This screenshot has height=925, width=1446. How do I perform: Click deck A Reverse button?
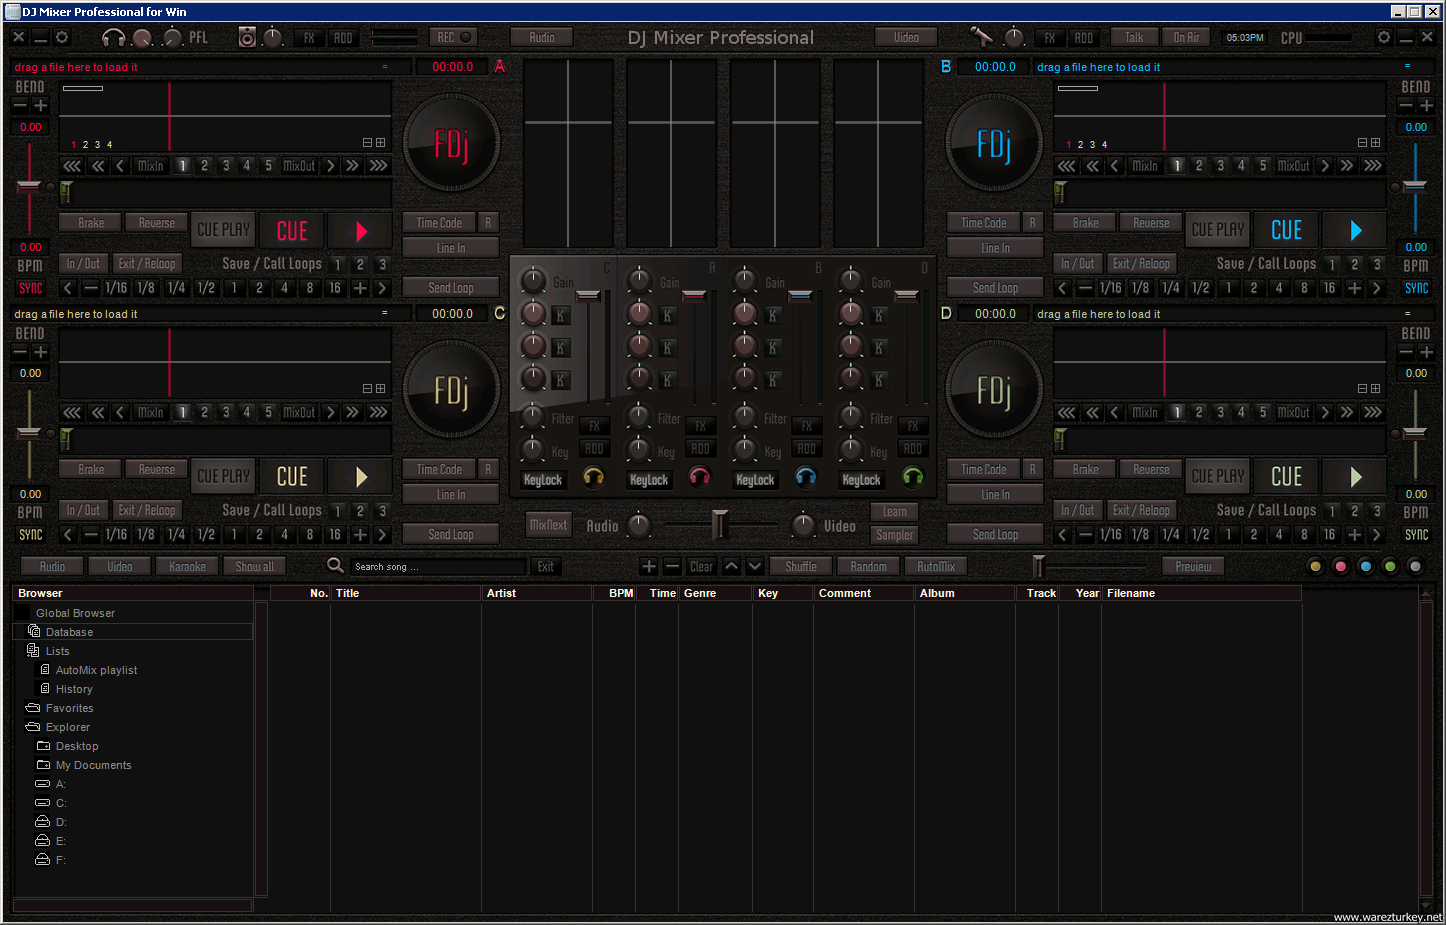pyautogui.click(x=156, y=223)
